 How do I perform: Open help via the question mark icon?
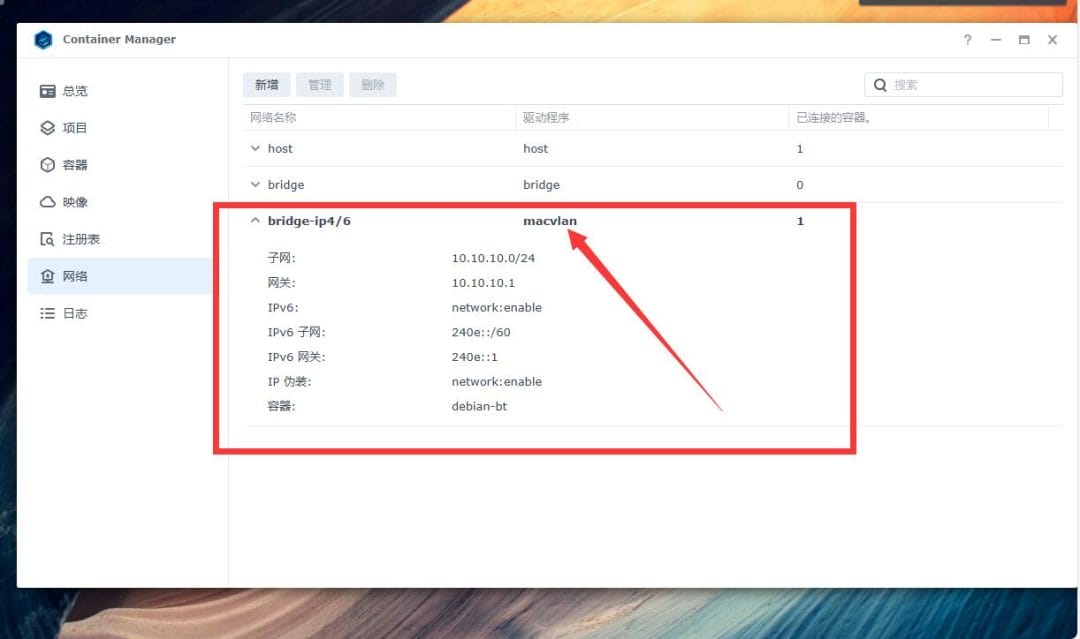966,40
